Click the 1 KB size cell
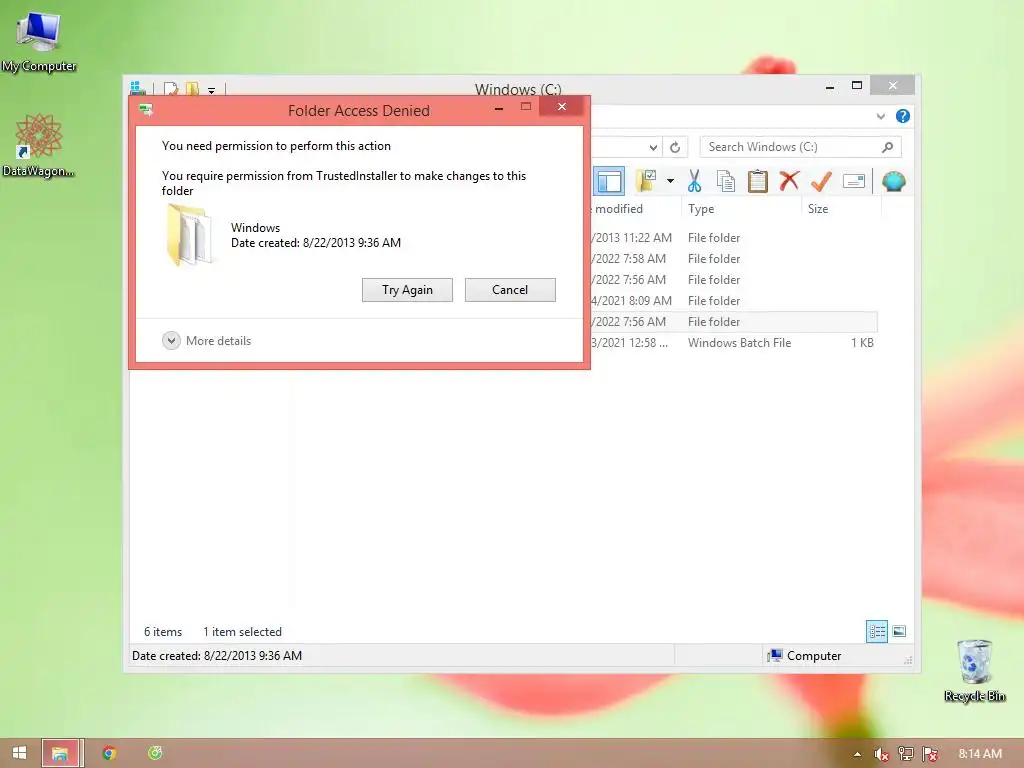This screenshot has height=768, width=1024. click(x=862, y=343)
